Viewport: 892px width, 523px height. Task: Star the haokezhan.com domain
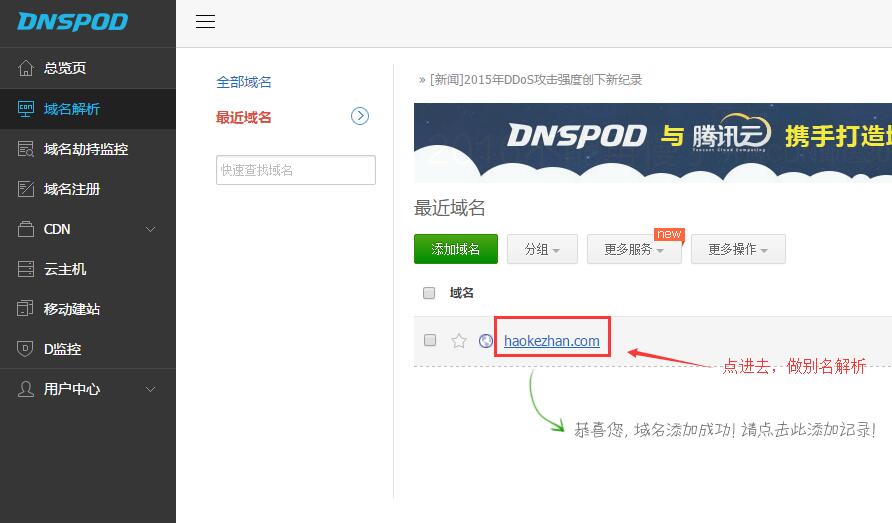point(459,341)
